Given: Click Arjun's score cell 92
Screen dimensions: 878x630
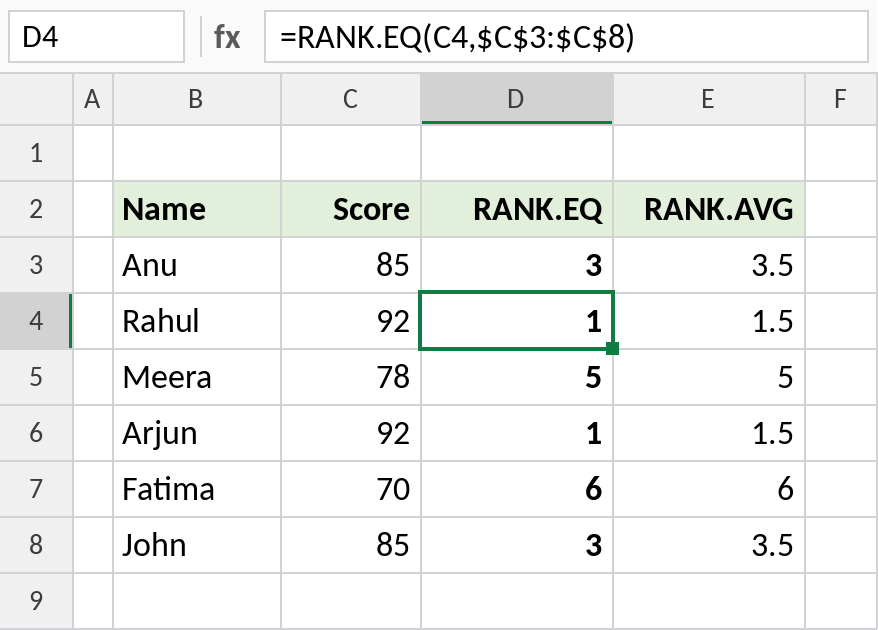Looking at the screenshot, I should click(x=351, y=433).
